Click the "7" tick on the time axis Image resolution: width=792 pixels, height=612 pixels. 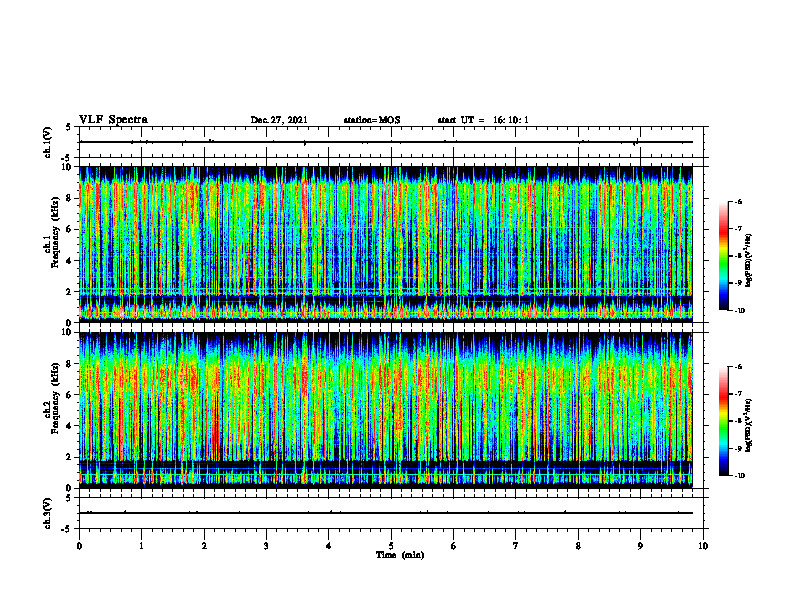[516, 546]
